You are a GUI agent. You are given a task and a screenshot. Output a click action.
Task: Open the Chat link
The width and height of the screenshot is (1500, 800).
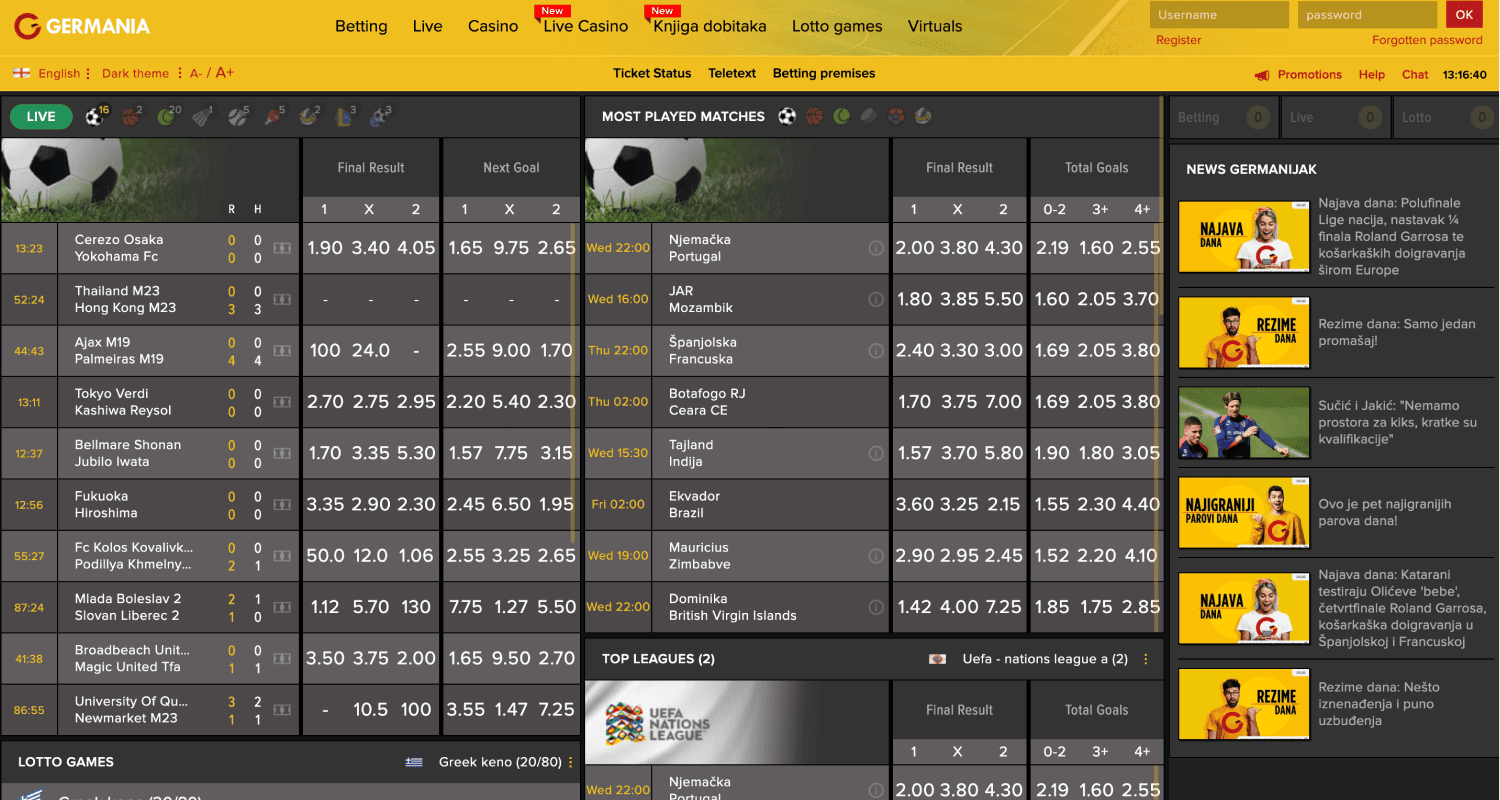click(x=1415, y=75)
